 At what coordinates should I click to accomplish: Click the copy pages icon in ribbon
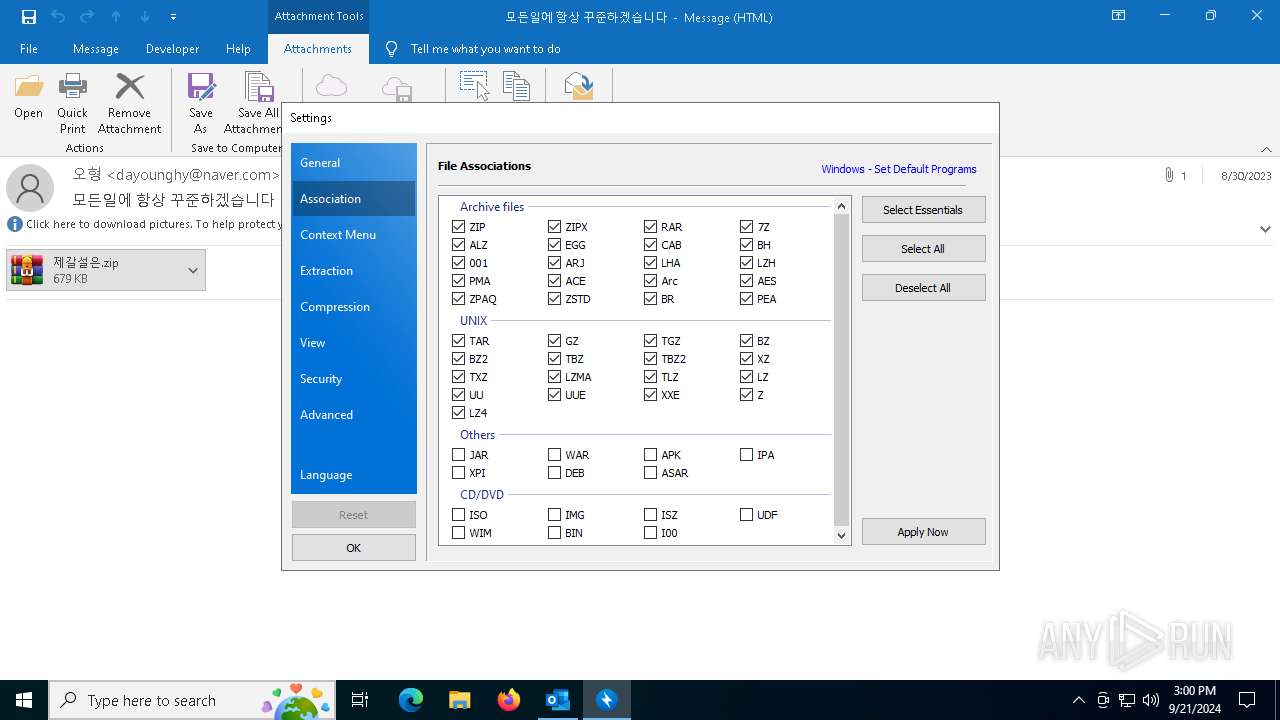(516, 86)
